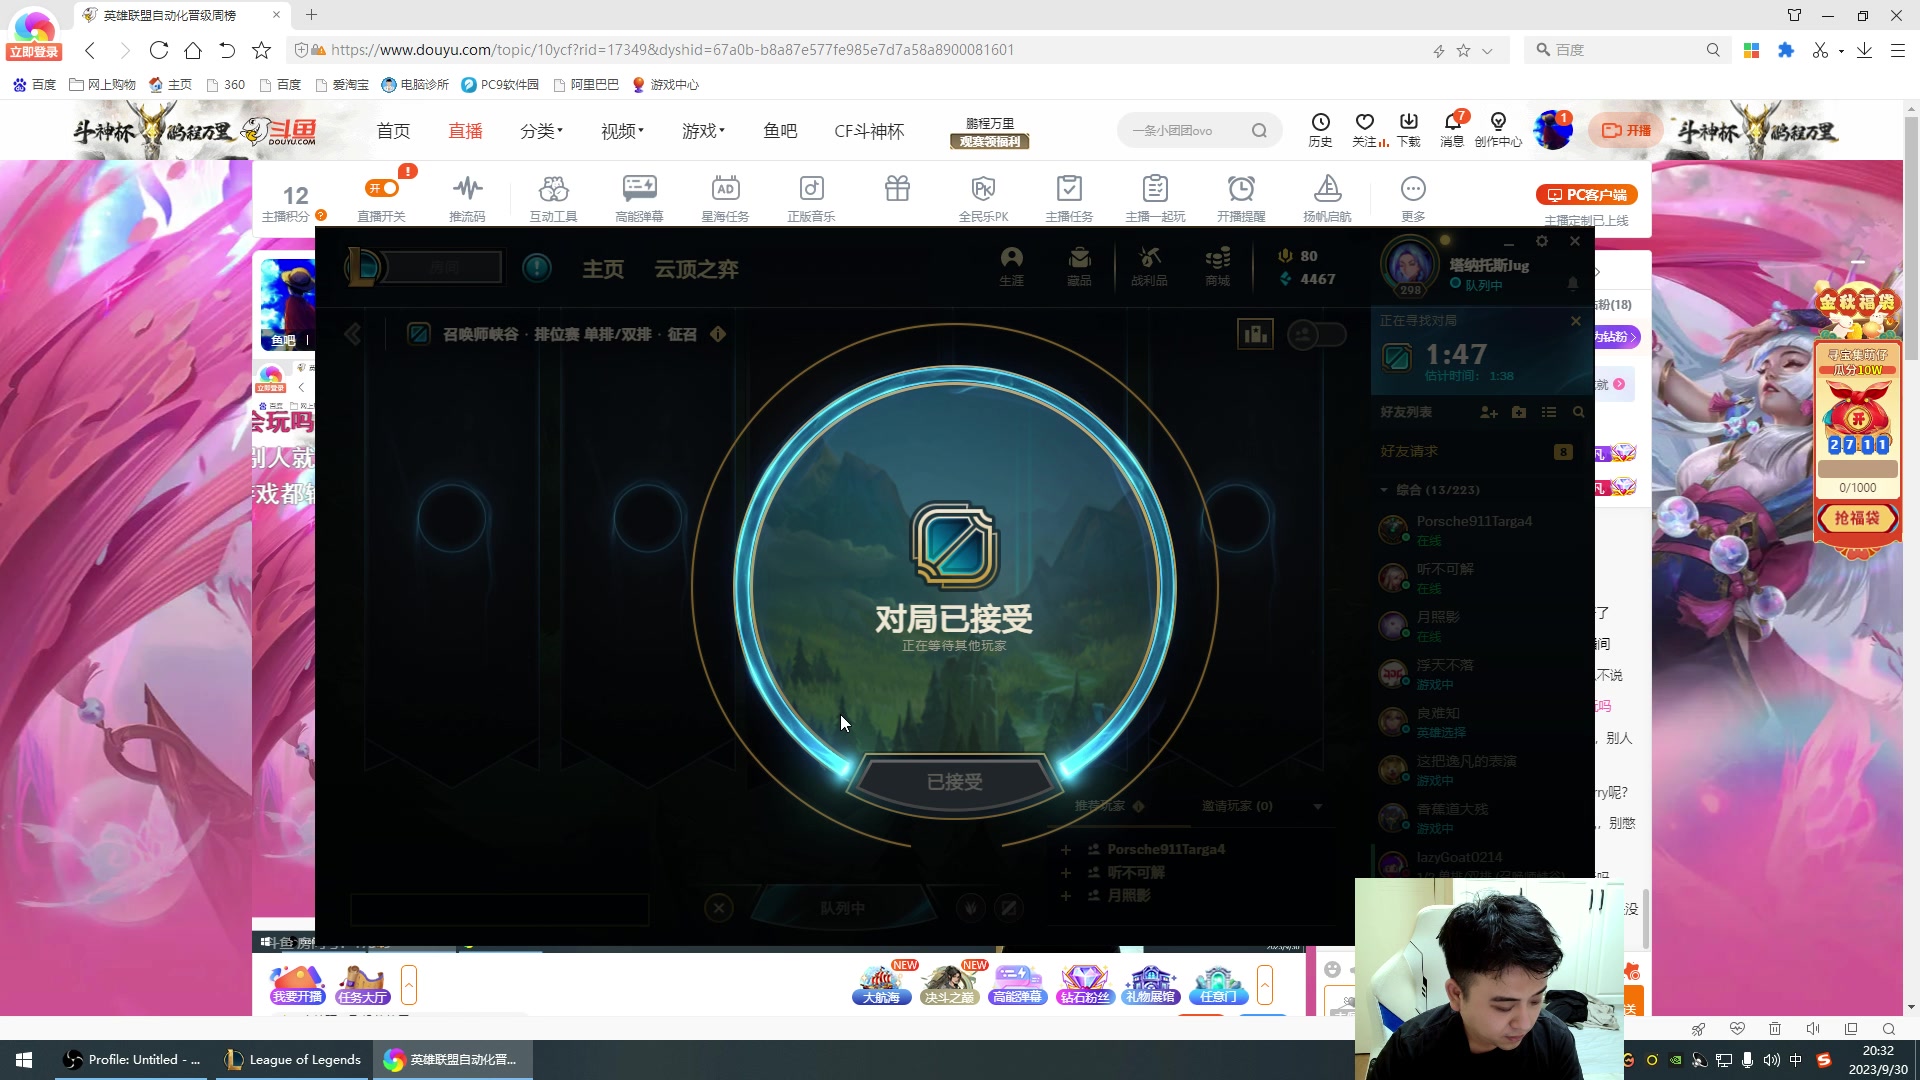Open League client settings gear
The image size is (1920, 1080).
click(1542, 241)
